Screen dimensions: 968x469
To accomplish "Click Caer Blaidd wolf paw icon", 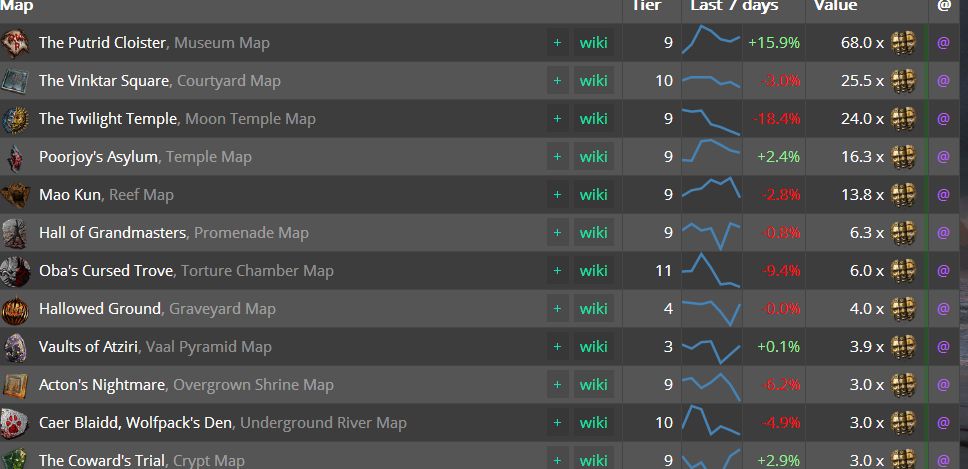I will (15, 423).
